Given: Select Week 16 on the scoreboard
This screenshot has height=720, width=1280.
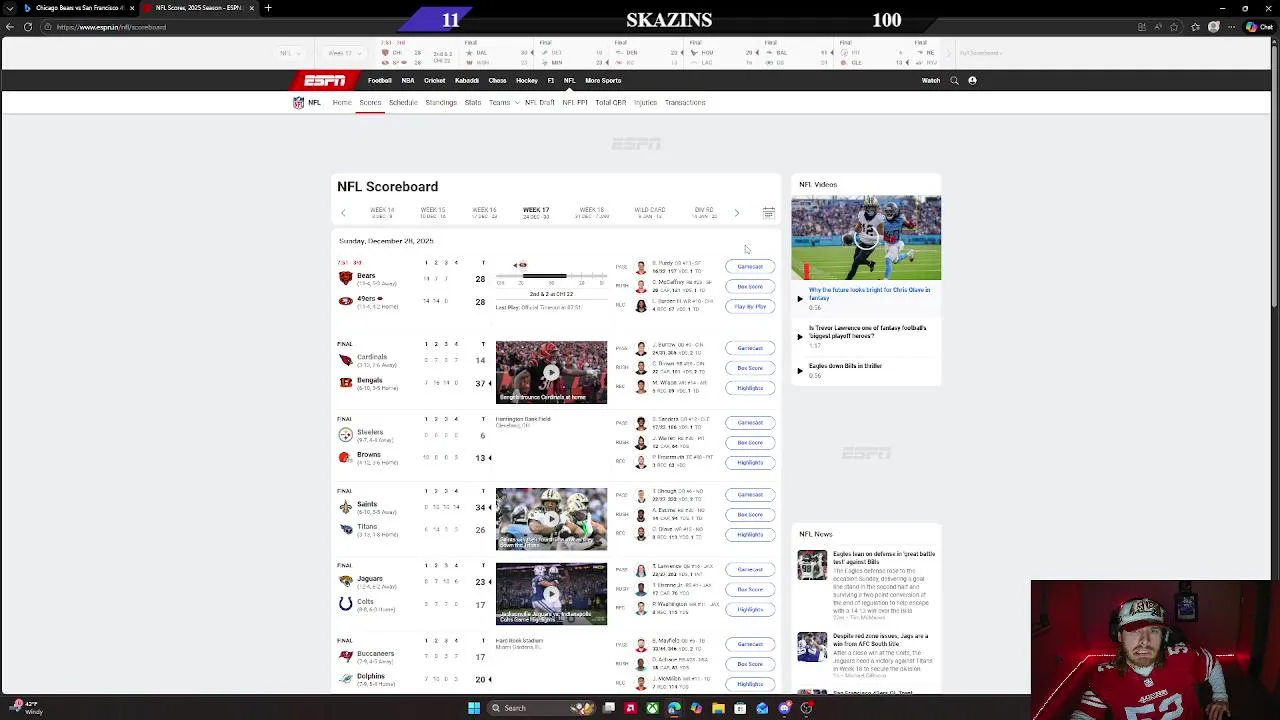Looking at the screenshot, I should tap(484, 213).
